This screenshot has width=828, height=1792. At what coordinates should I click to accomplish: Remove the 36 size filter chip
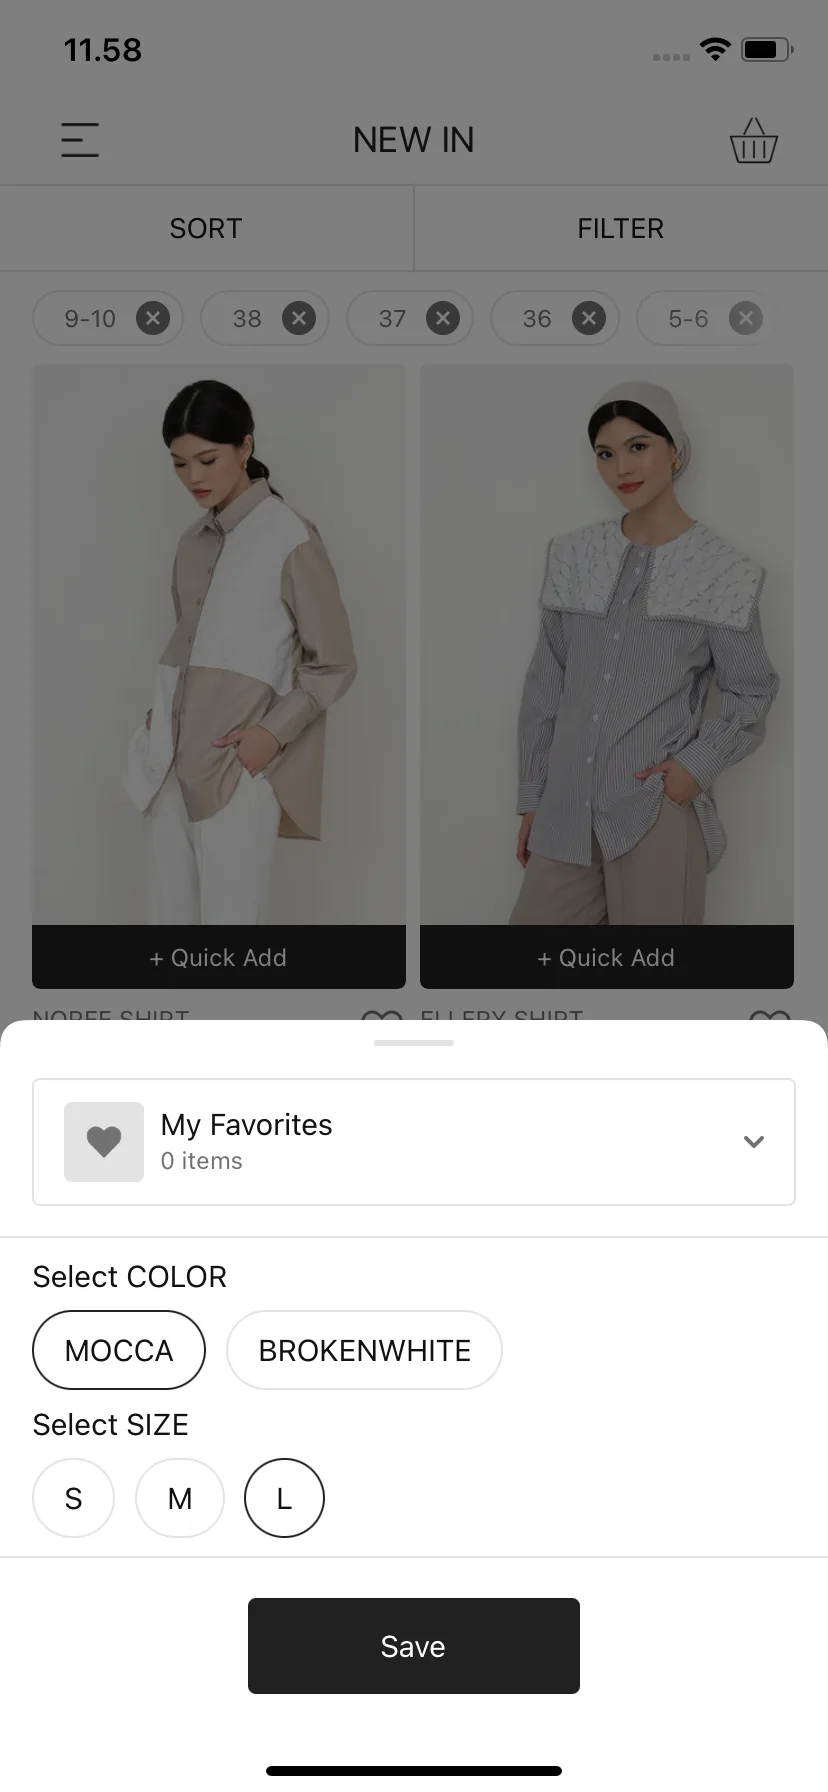(x=589, y=318)
